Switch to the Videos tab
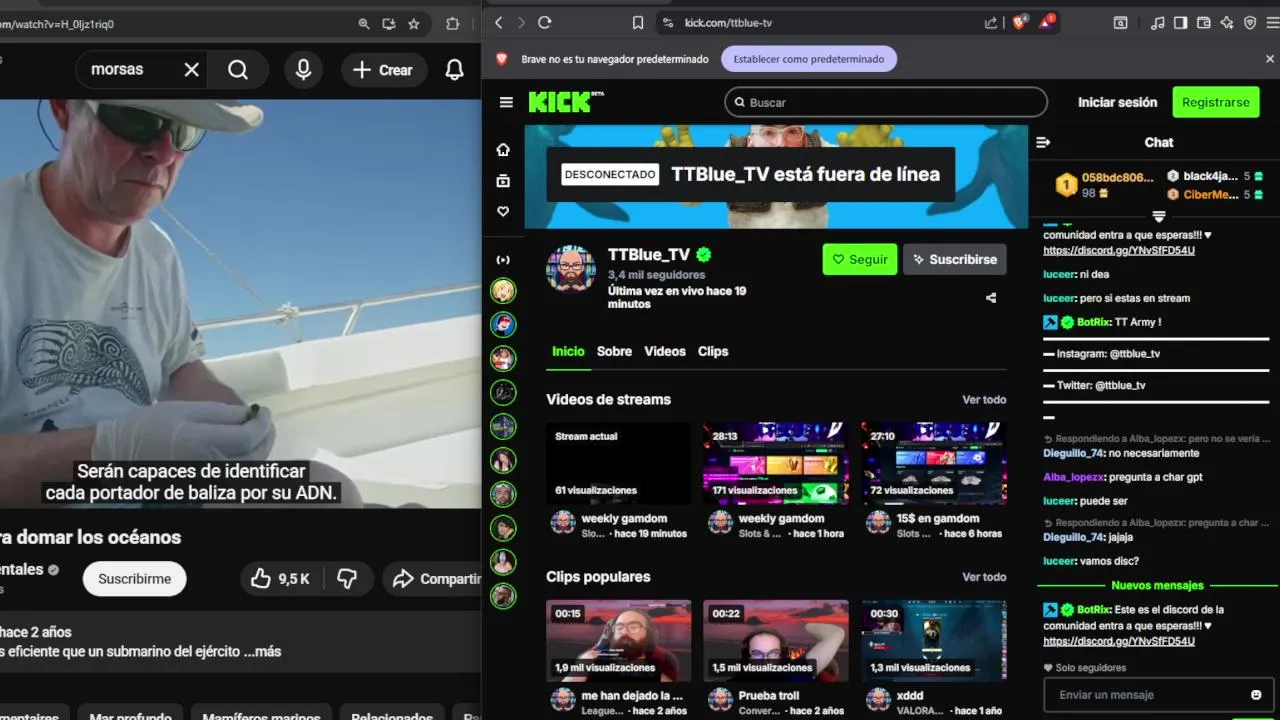This screenshot has height=720, width=1280. coord(665,351)
